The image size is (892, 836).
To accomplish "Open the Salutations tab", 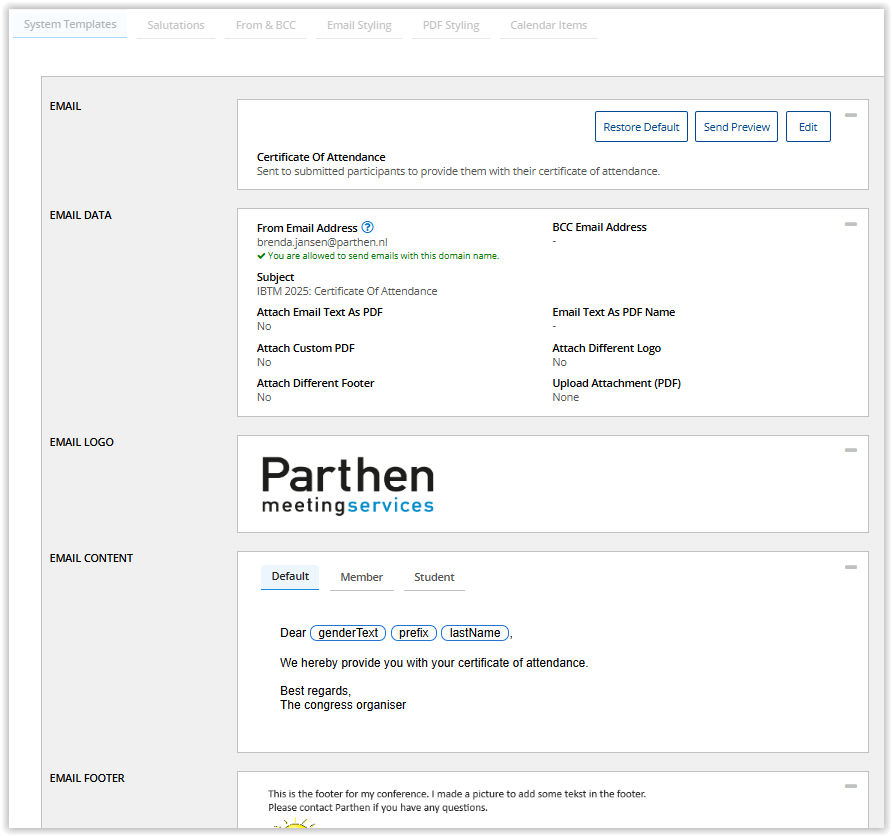I will 176,25.
